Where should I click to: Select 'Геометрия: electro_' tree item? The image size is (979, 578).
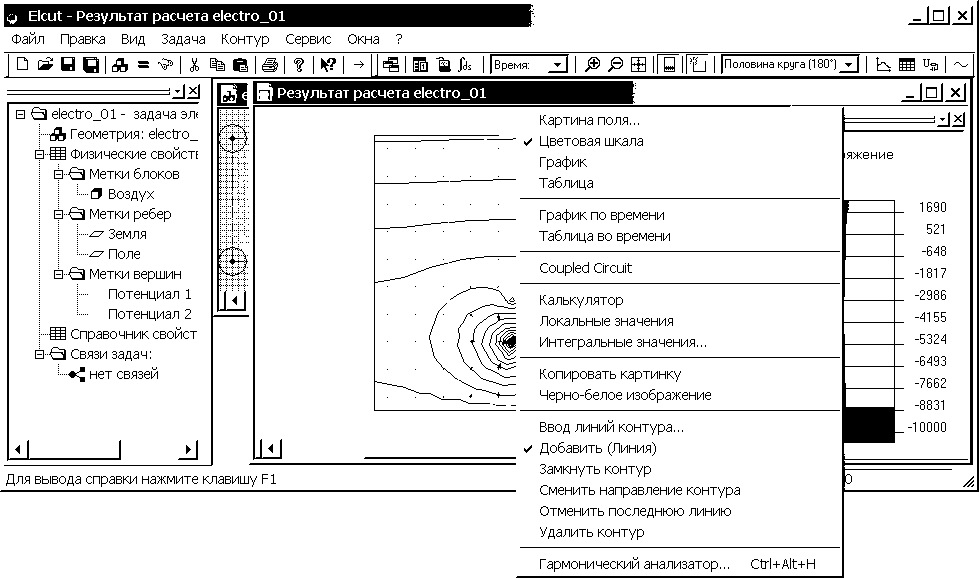click(x=134, y=134)
